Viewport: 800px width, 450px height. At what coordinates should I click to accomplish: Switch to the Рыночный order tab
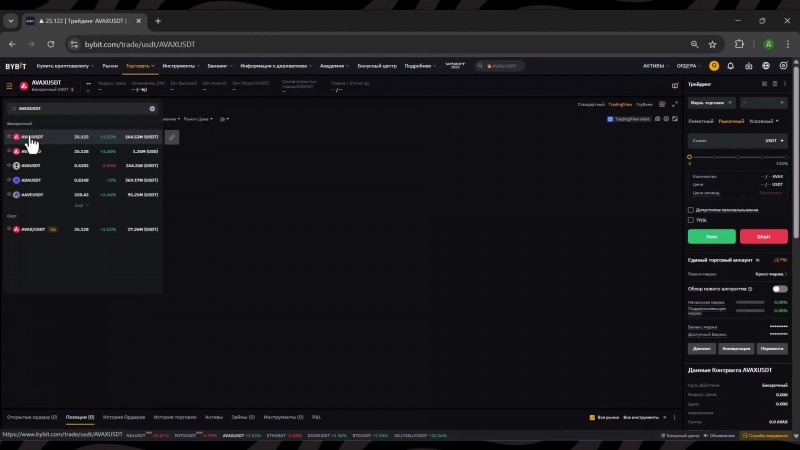point(731,121)
